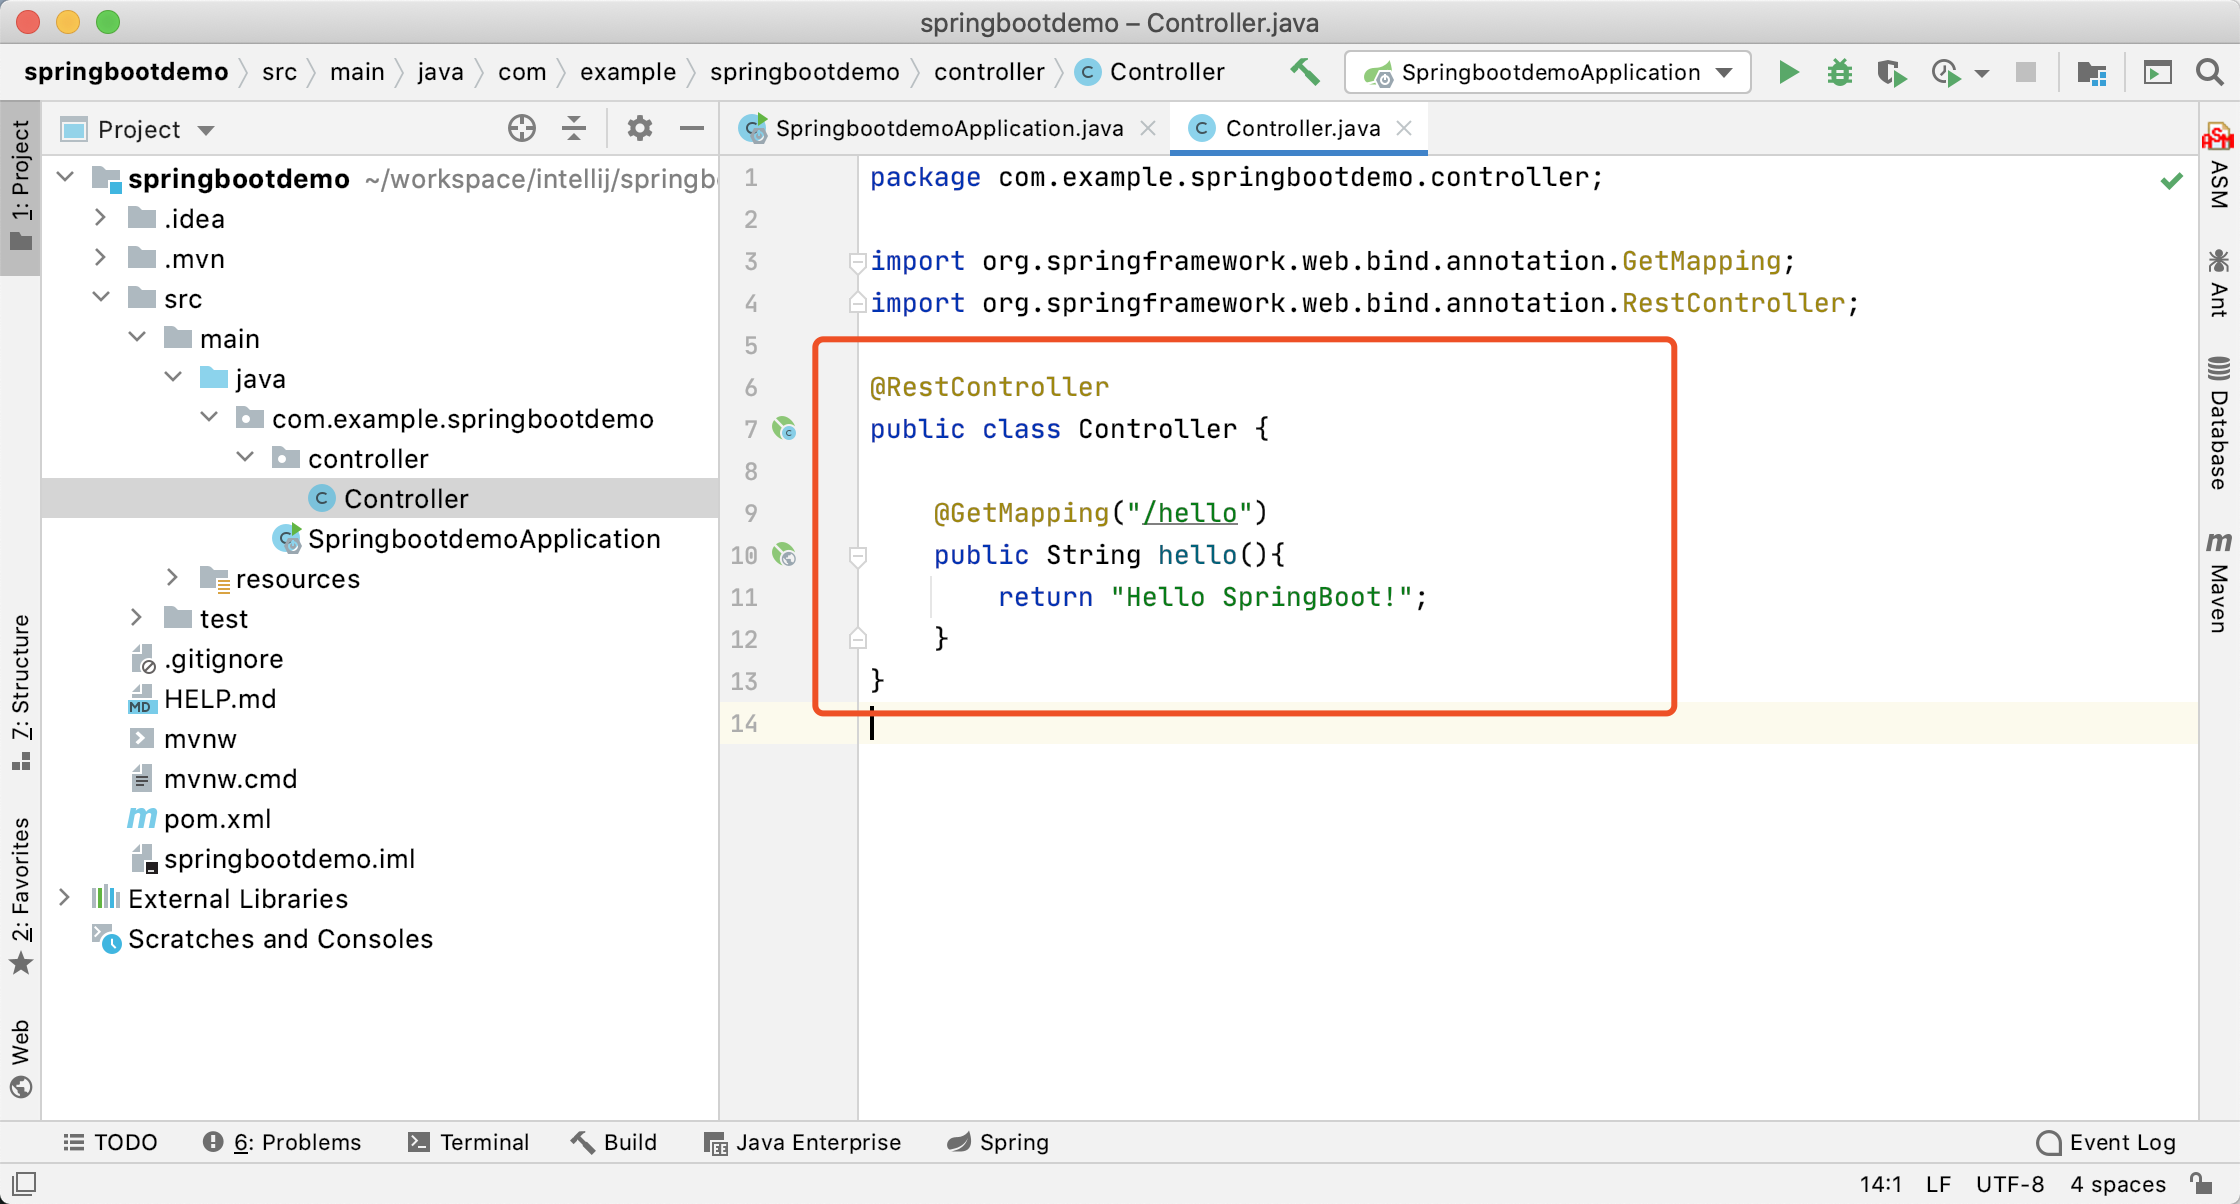Collapse the controller package

pos(246,457)
